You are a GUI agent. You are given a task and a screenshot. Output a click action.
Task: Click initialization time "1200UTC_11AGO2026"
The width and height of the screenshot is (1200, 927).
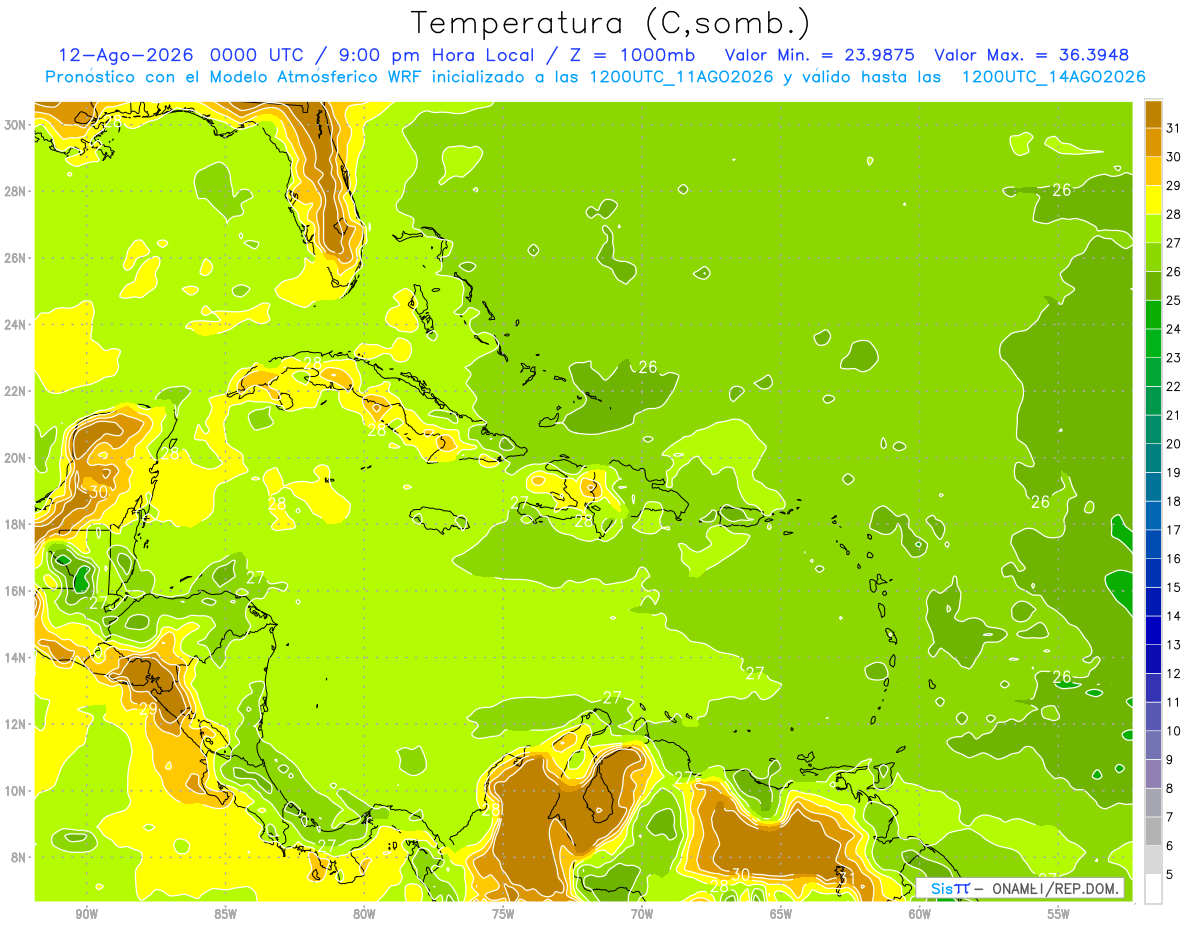[680, 77]
